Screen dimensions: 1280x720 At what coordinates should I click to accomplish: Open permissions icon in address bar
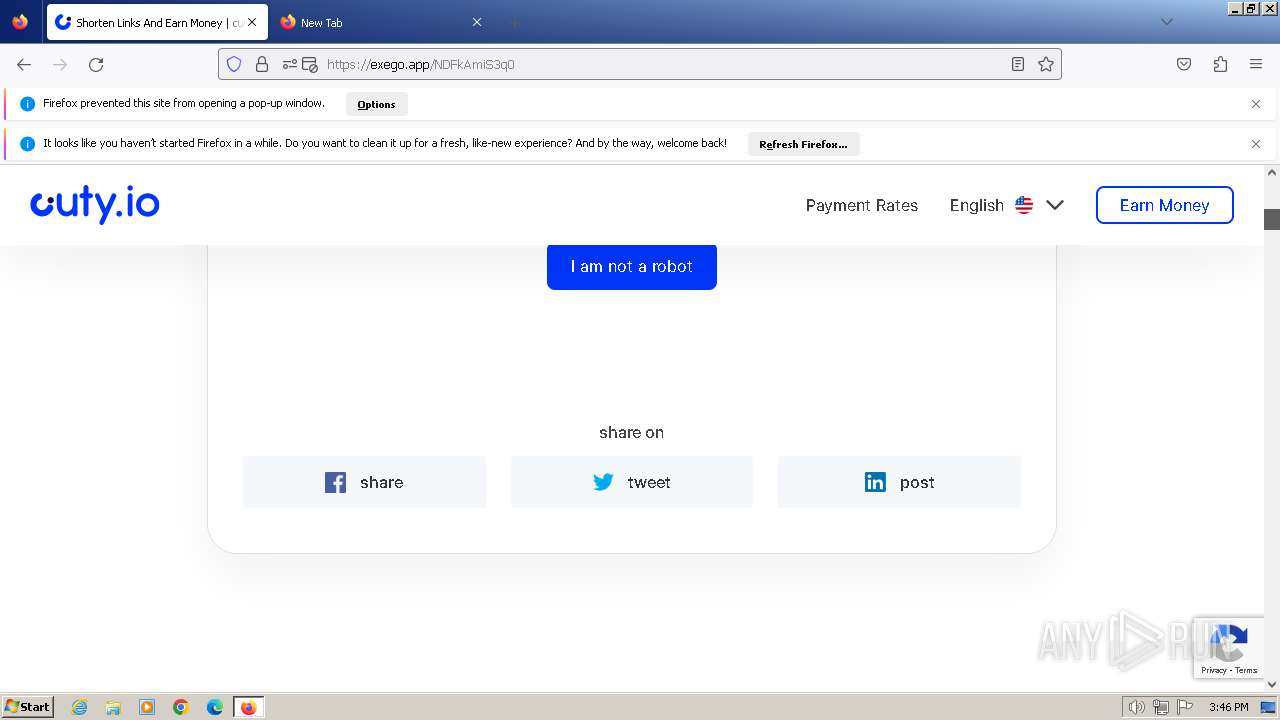pyautogui.click(x=290, y=64)
